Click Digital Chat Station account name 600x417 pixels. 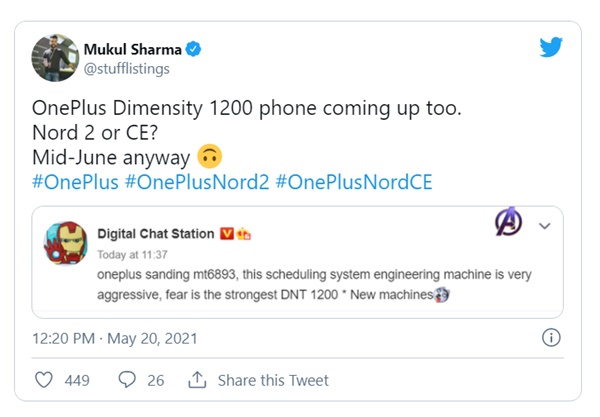(x=155, y=234)
